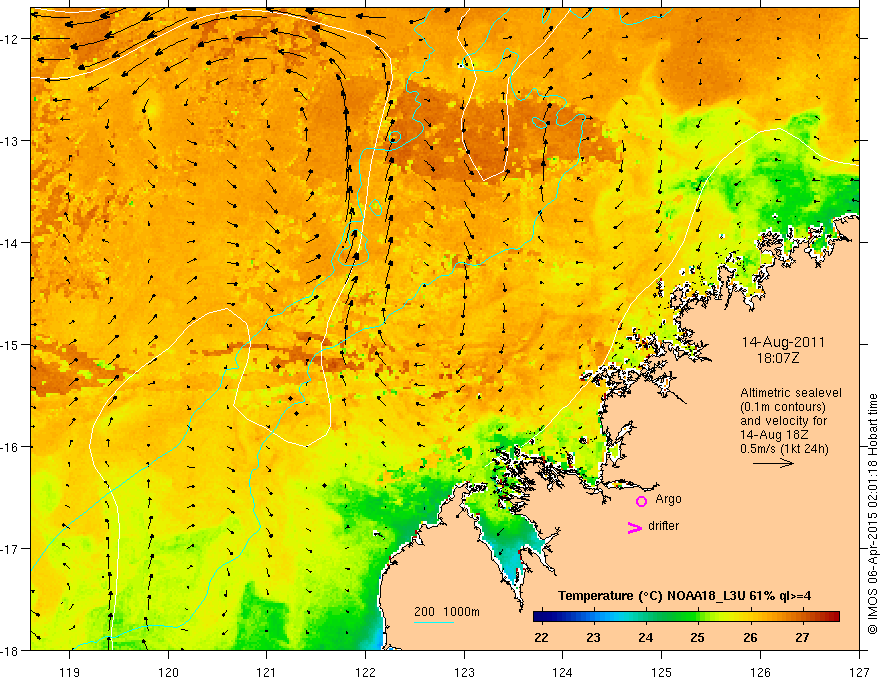Click the color bar label '25'
The image size is (880, 680).
[698, 637]
